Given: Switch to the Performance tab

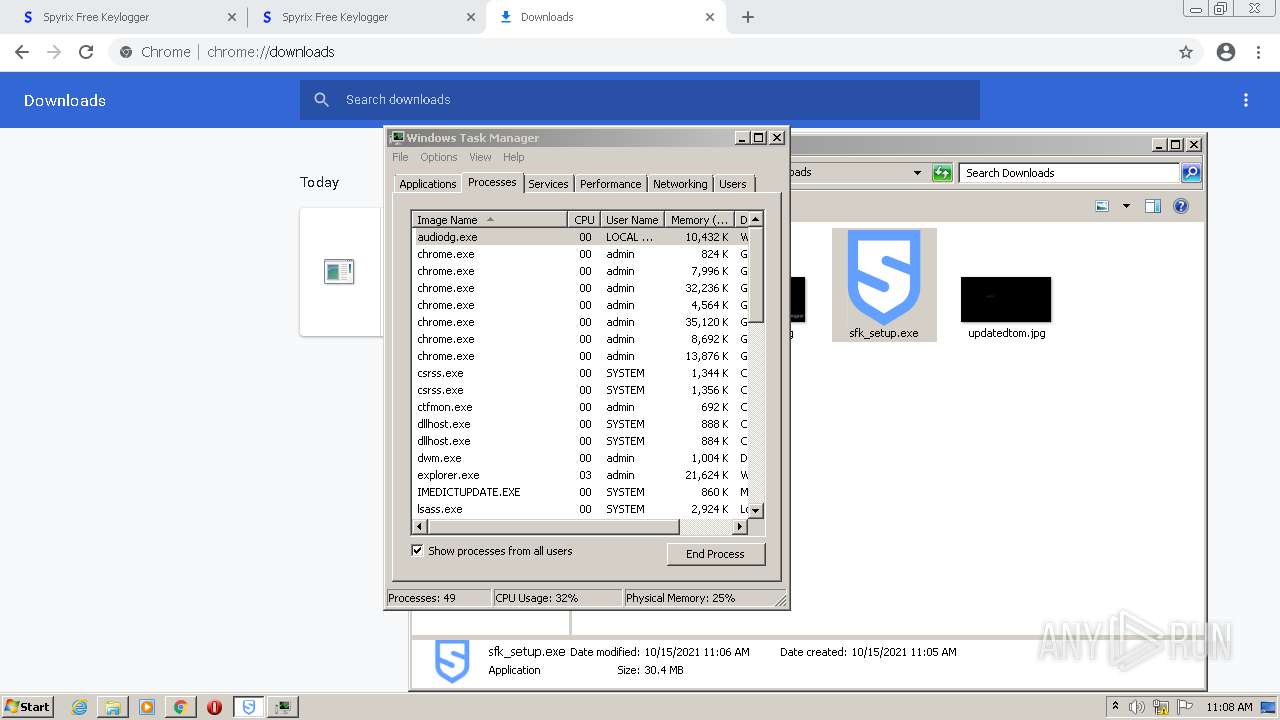Looking at the screenshot, I should tap(610, 184).
